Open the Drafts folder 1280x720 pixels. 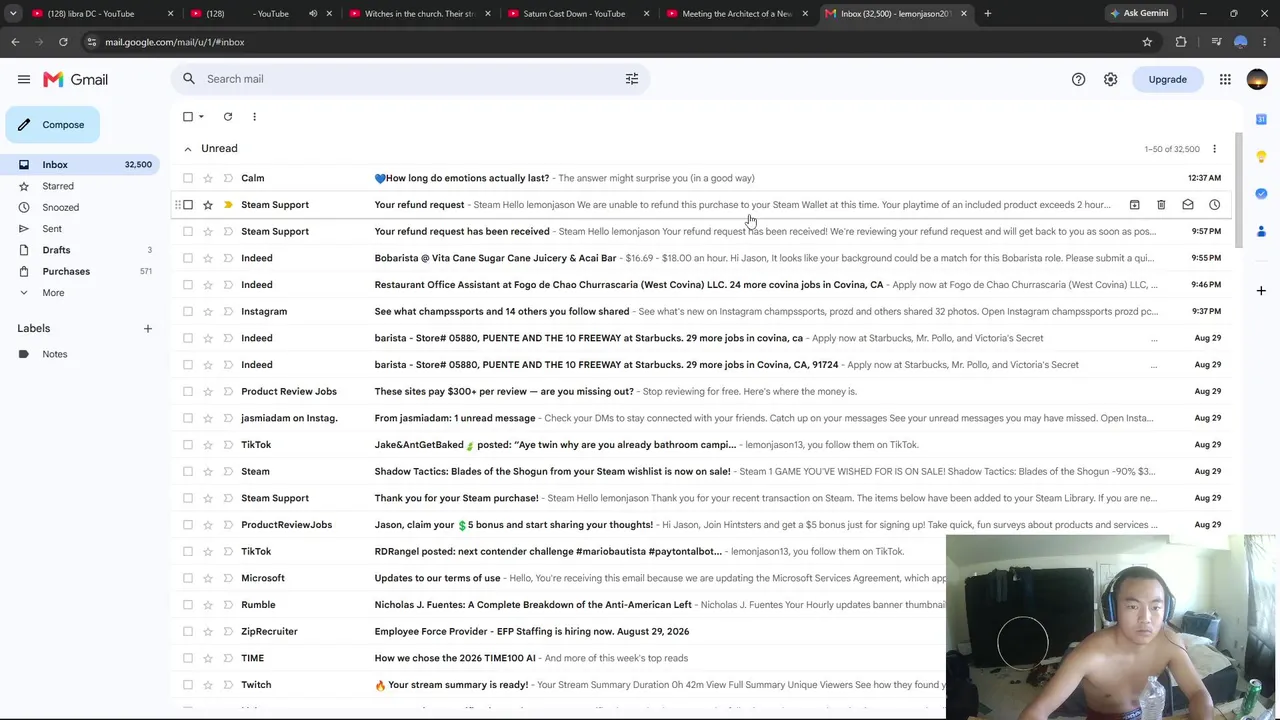82,250
